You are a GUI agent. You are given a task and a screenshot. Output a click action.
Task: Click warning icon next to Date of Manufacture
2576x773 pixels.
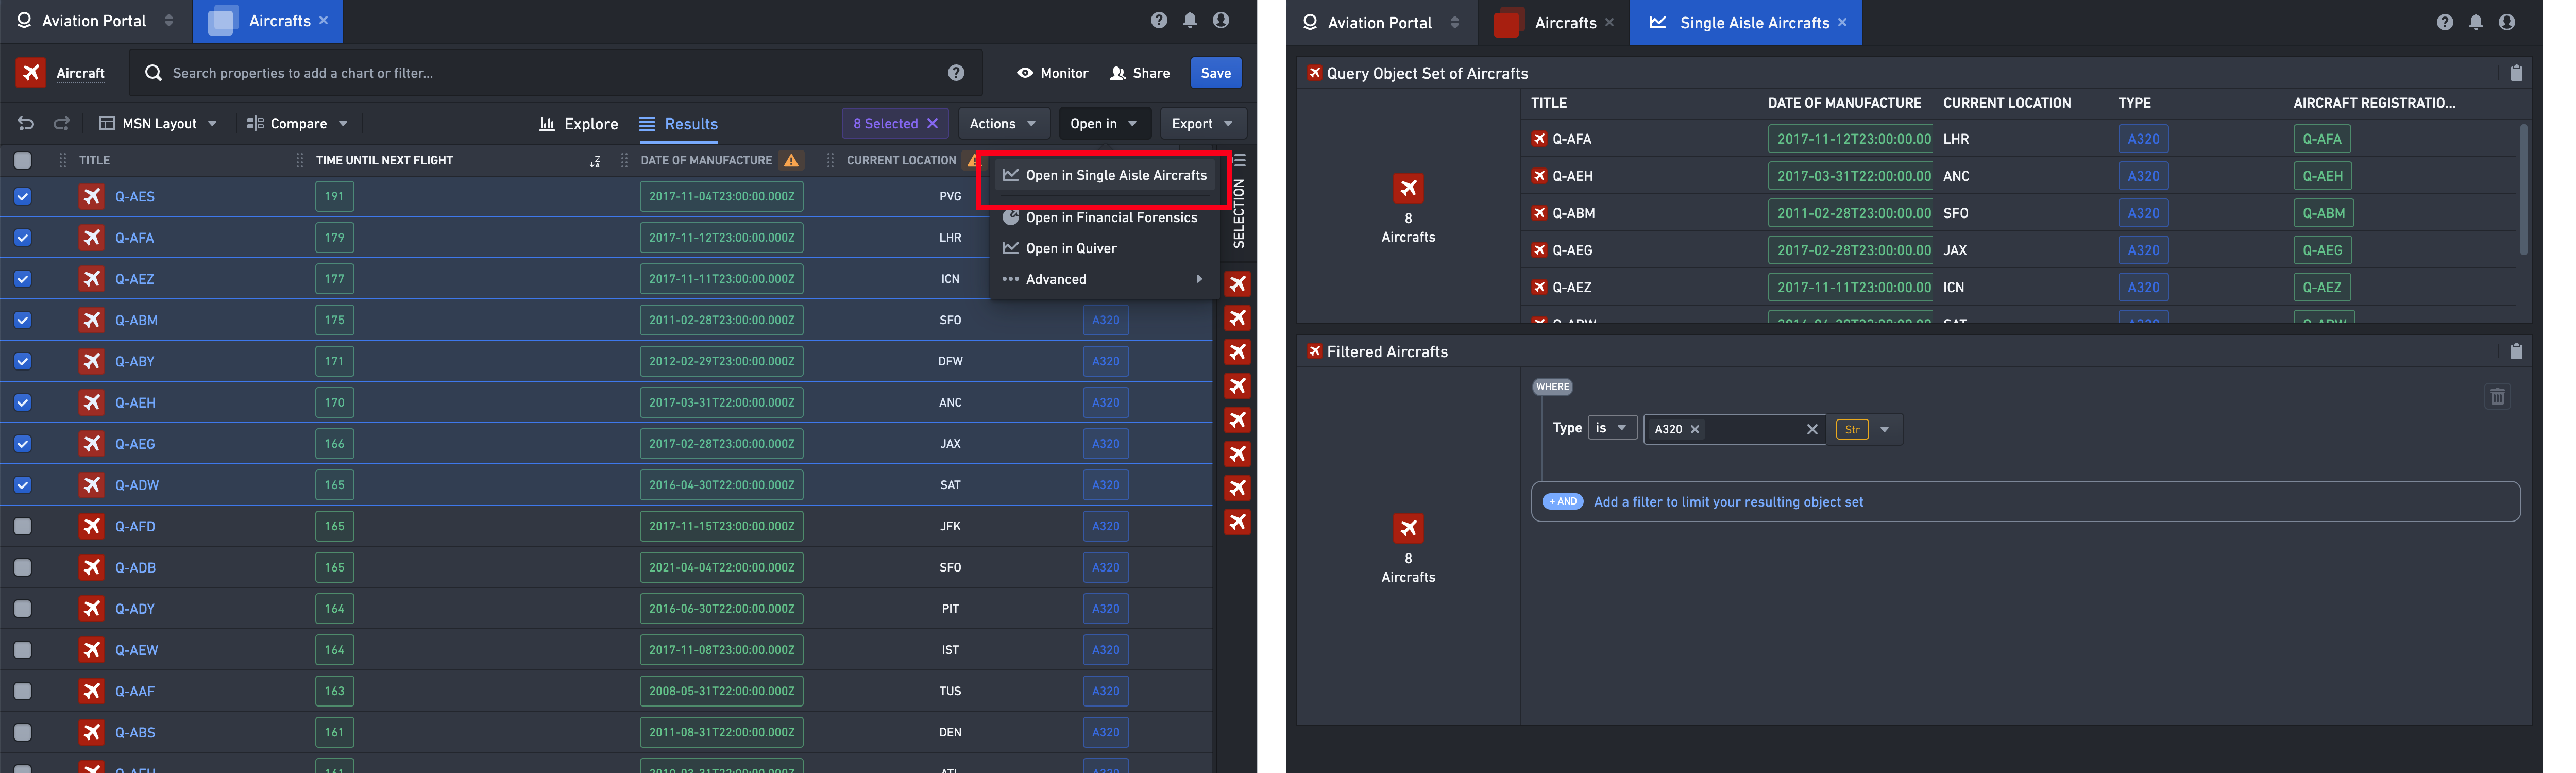[x=791, y=160]
